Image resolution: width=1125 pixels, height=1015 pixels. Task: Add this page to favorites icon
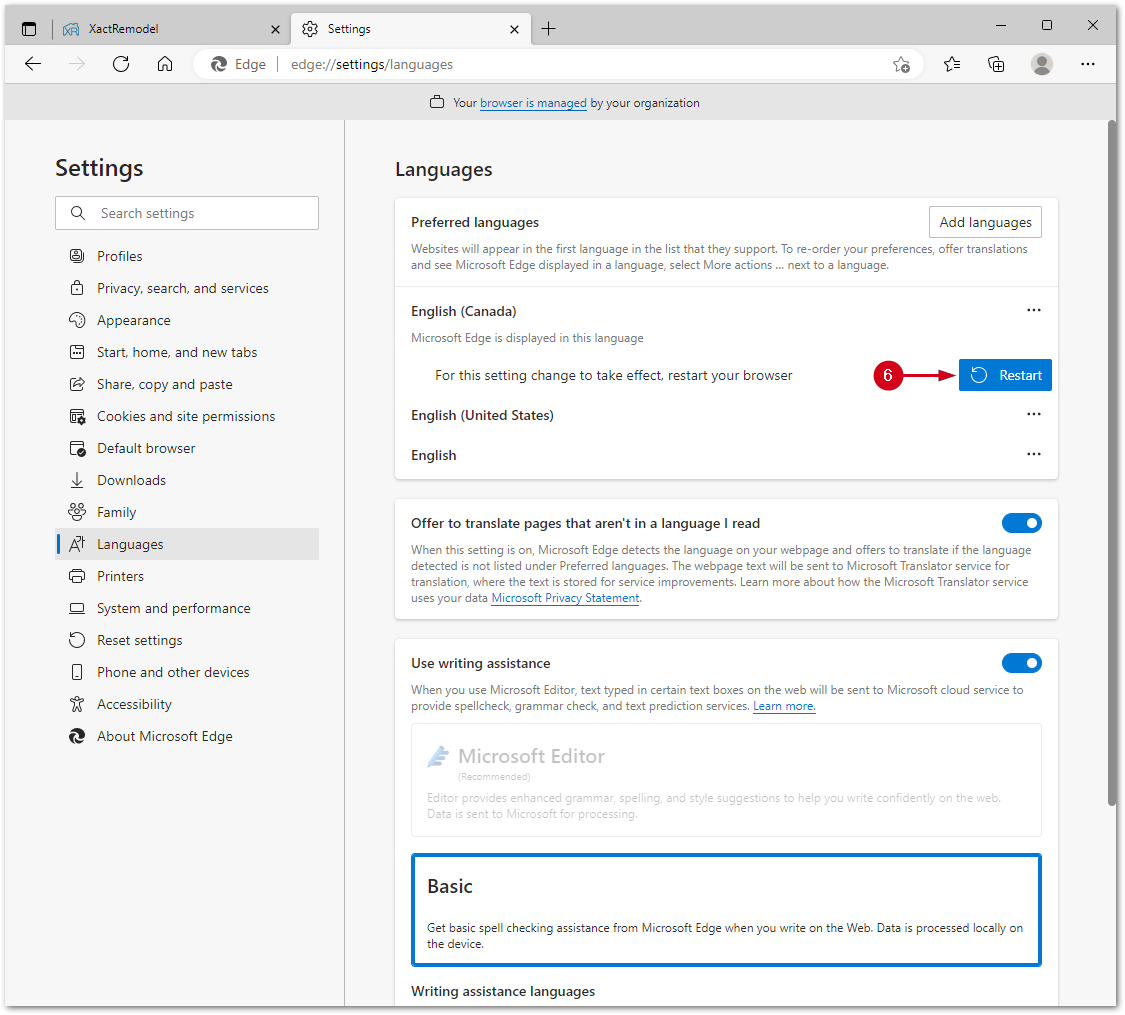[901, 64]
